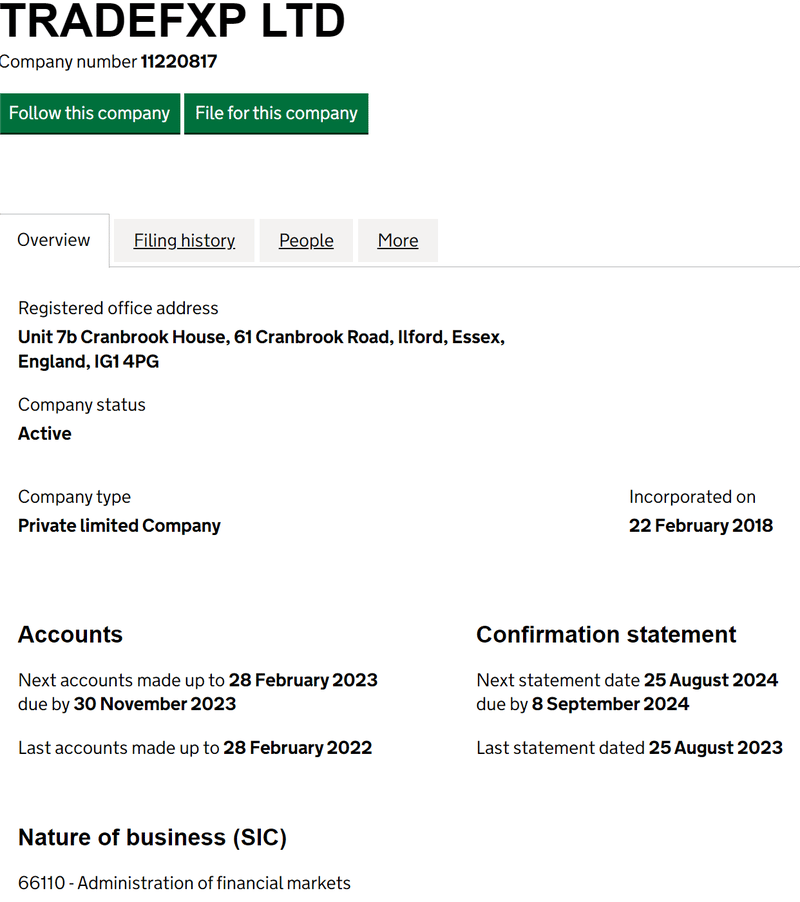Screen dimensions: 800x902
Task: Select the Private limited Company value
Action: pyautogui.click(x=120, y=526)
